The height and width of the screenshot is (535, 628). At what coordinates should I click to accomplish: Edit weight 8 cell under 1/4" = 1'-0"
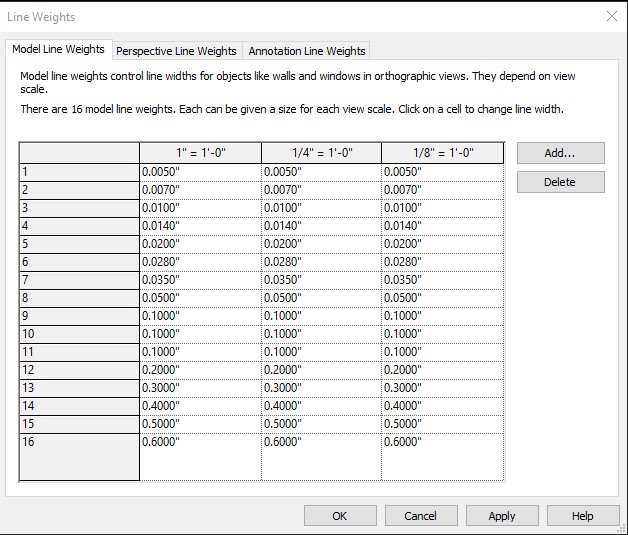click(x=322, y=298)
